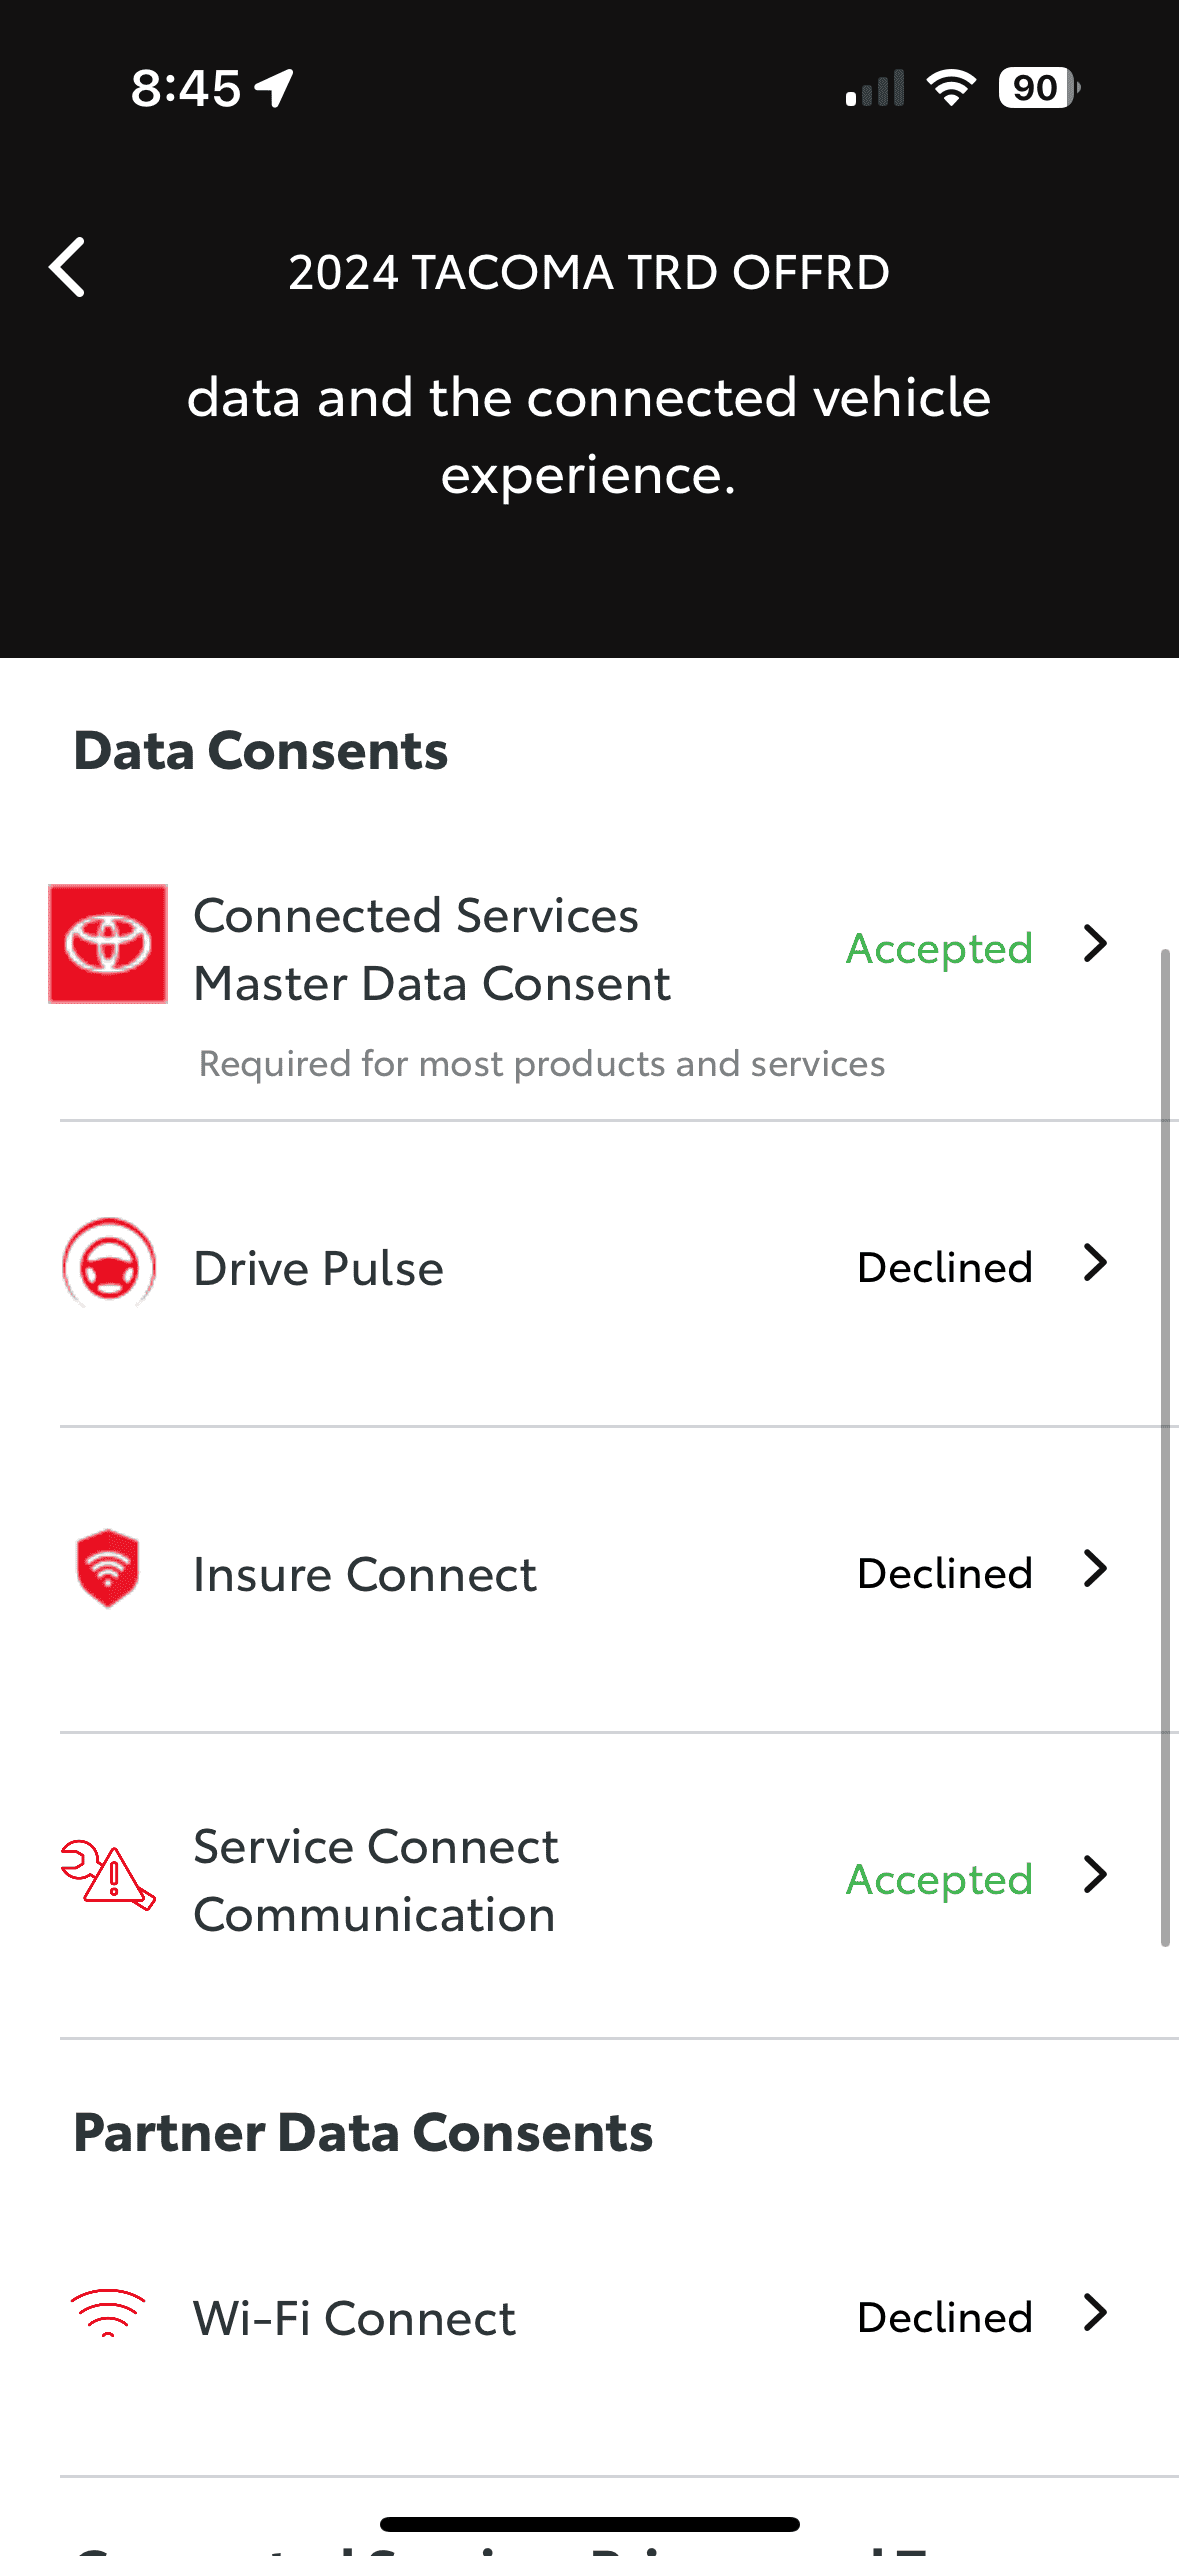Tap the battery indicator in status bar

tap(1038, 88)
